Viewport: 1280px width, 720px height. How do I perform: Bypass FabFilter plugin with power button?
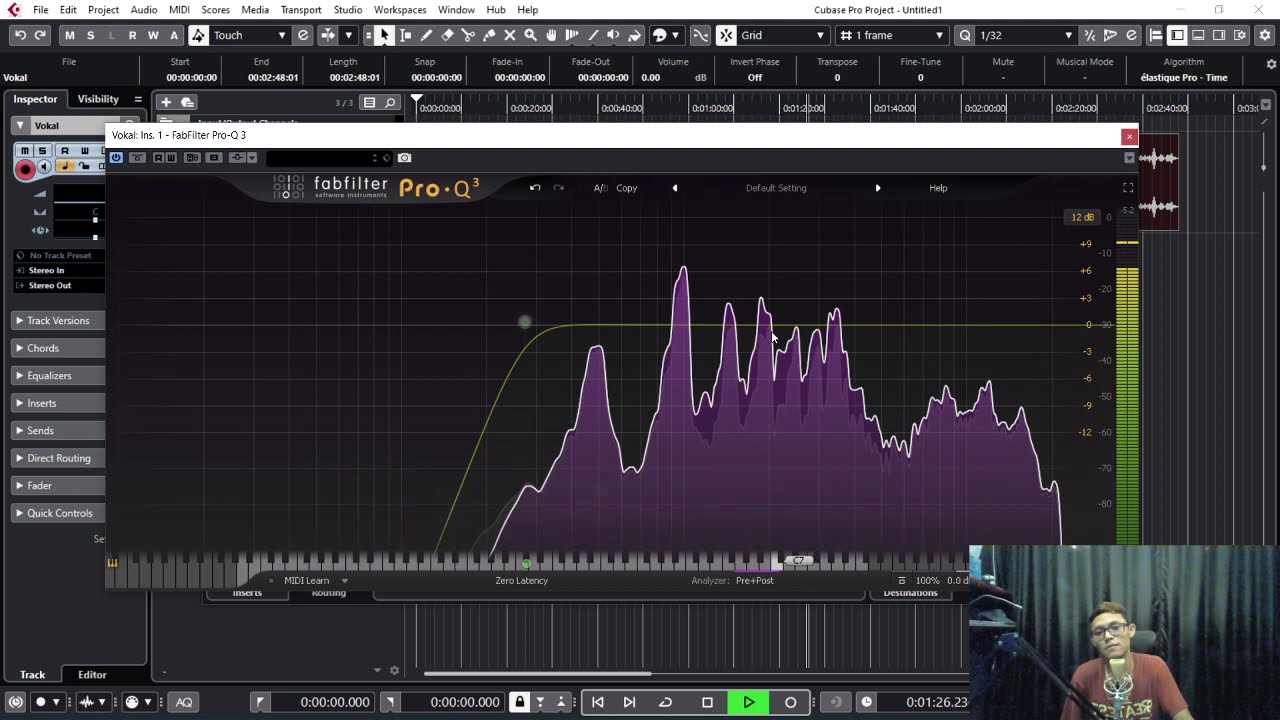(x=116, y=158)
